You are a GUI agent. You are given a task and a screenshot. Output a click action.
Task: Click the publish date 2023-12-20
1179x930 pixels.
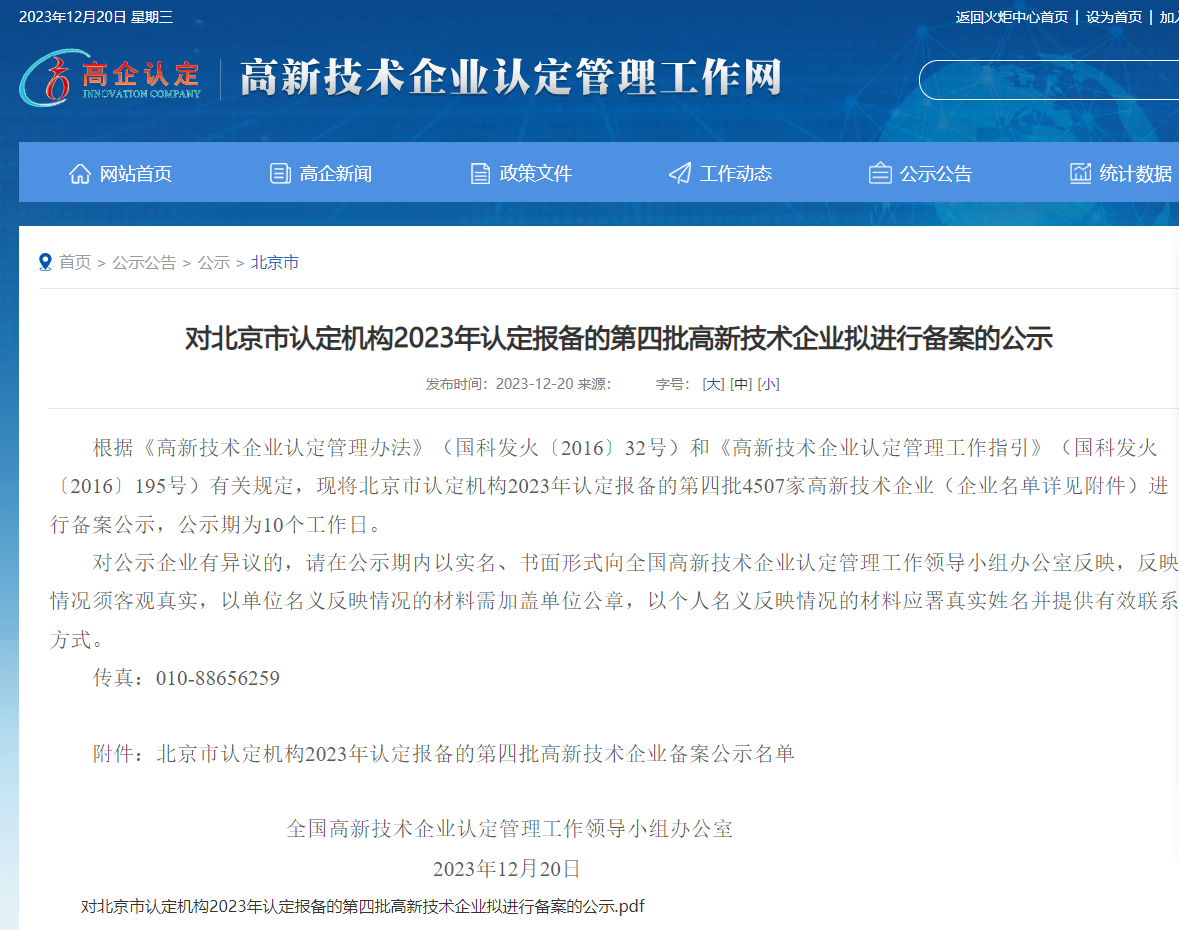click(x=535, y=384)
